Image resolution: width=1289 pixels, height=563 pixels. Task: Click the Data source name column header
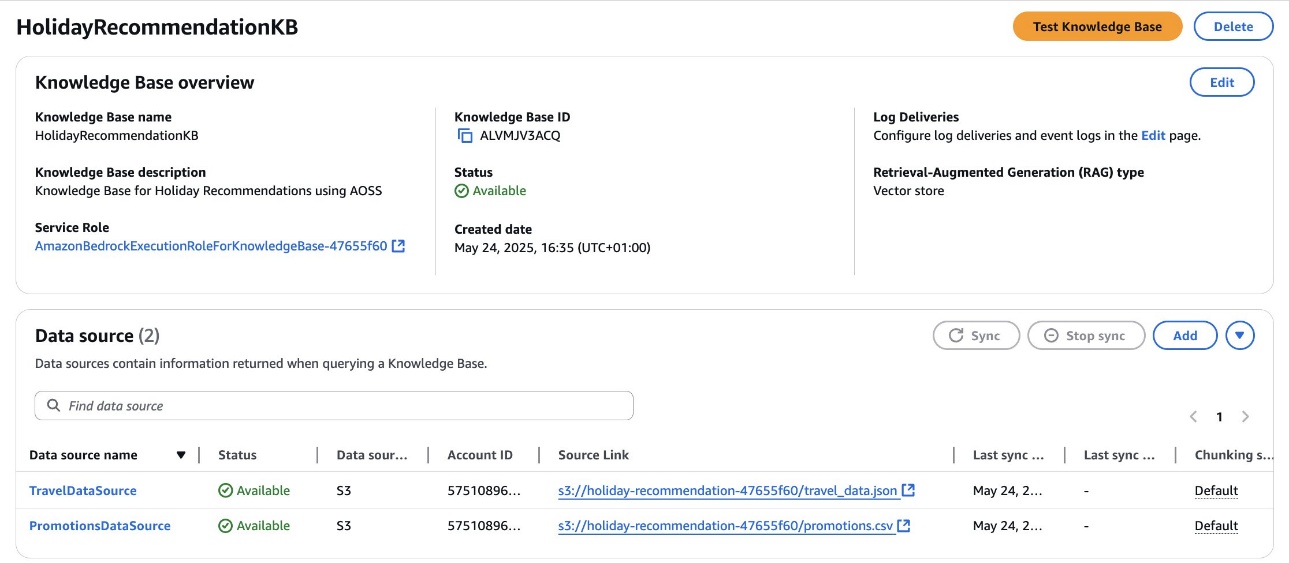pyautogui.click(x=83, y=455)
